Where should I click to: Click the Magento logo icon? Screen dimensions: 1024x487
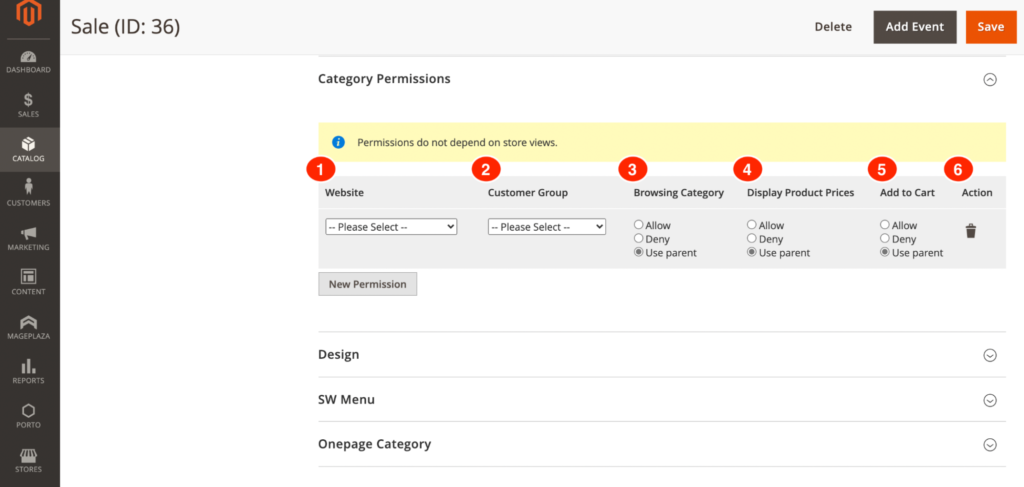pos(29,14)
